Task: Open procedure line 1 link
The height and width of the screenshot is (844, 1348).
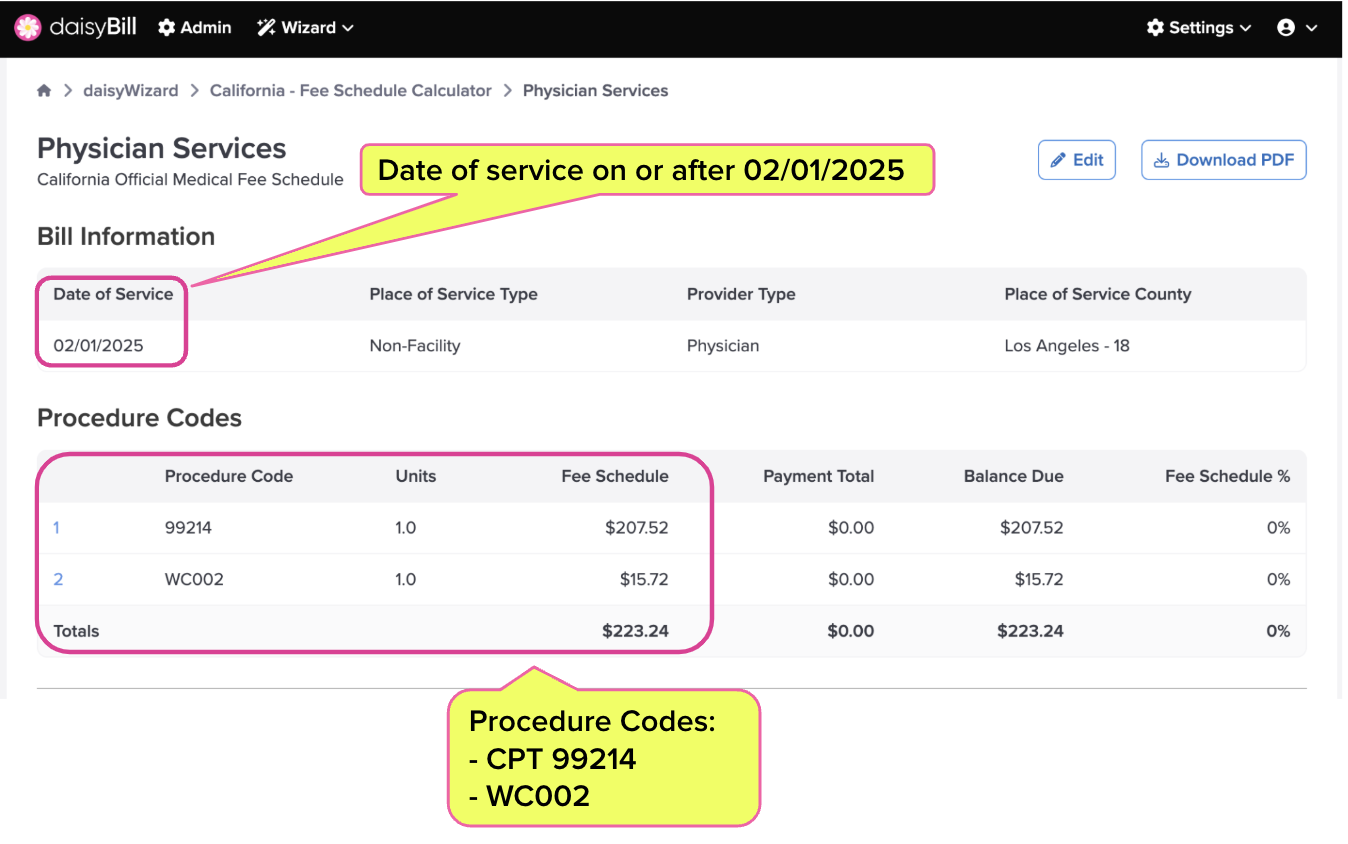Action: coord(56,528)
